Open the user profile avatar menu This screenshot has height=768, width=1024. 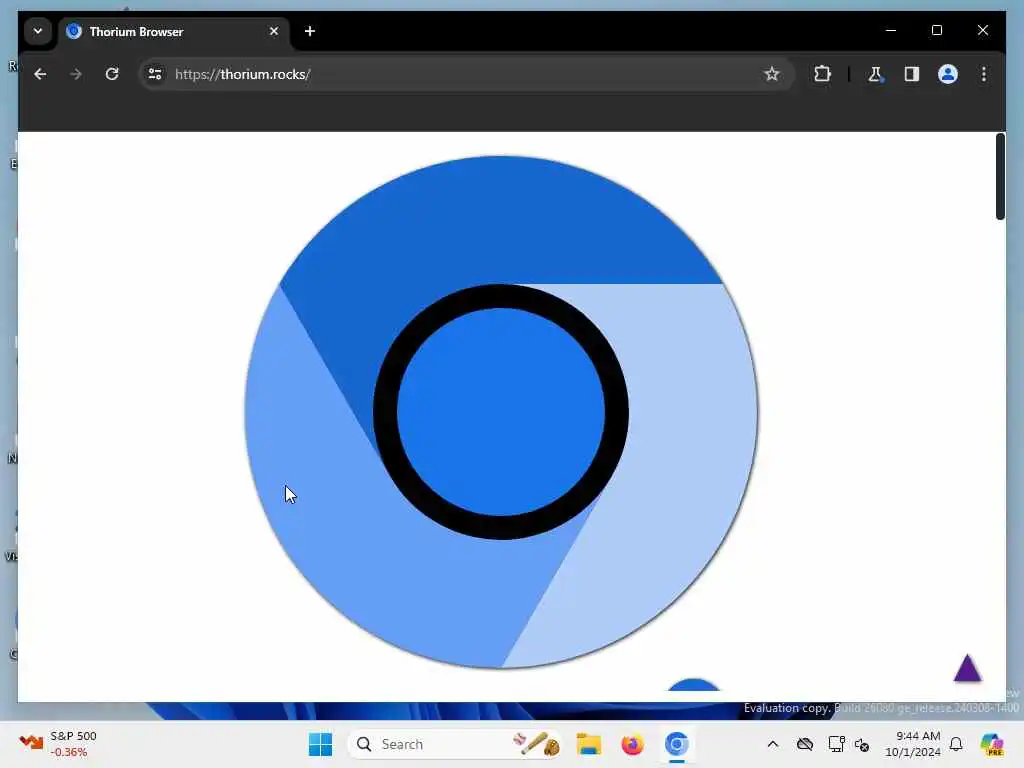click(x=948, y=74)
